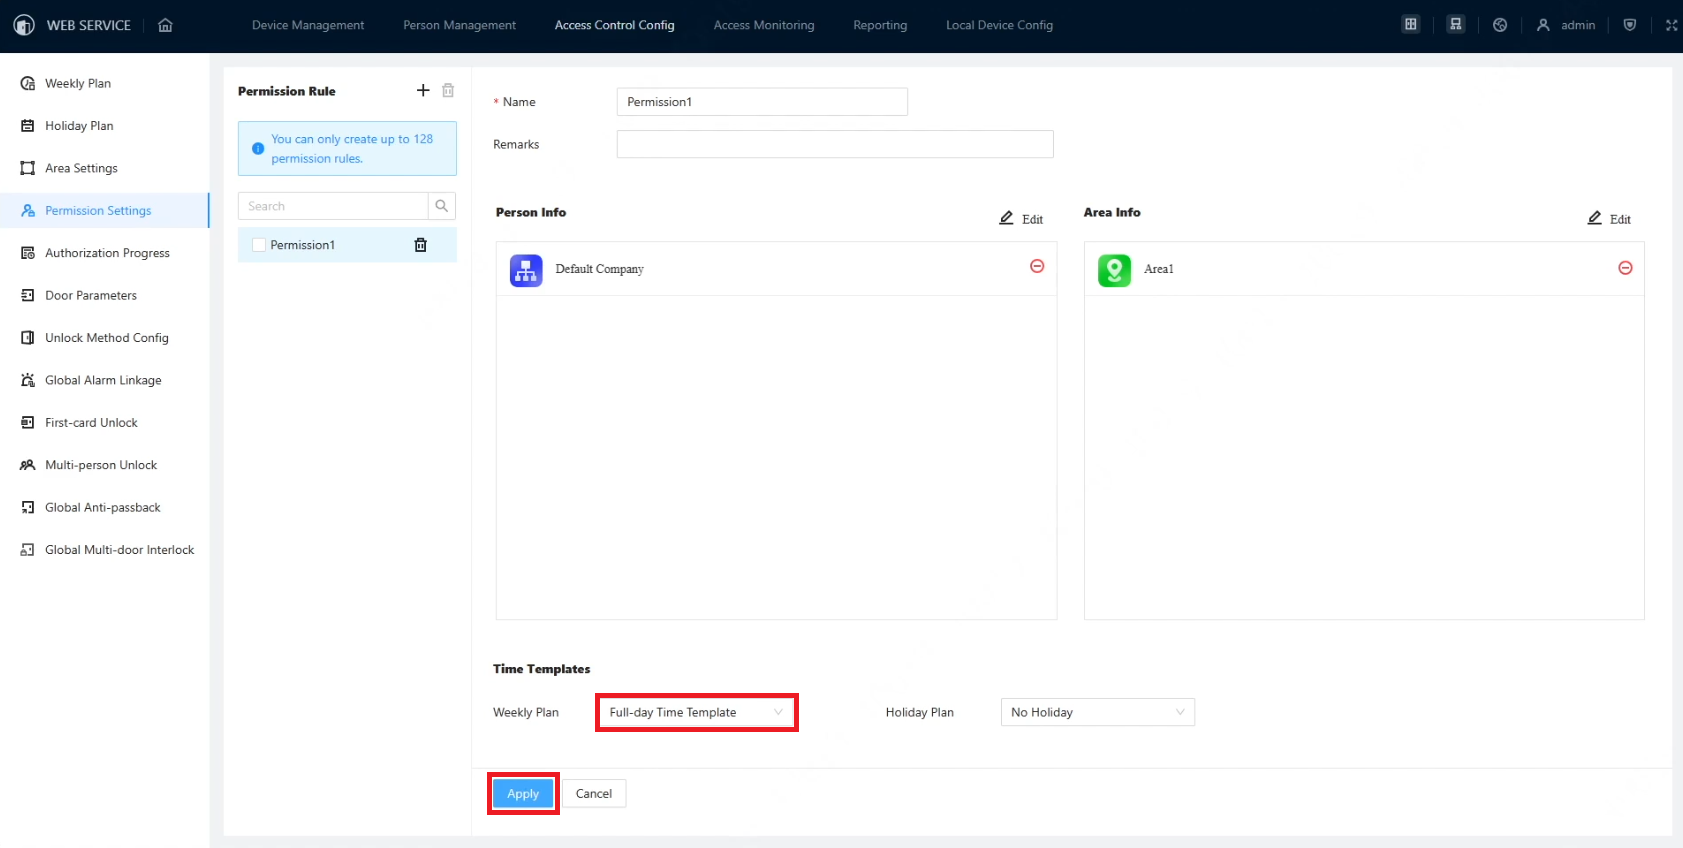Delete Permission1 using its trash icon
Viewport: 1683px width, 848px height.
(x=421, y=245)
